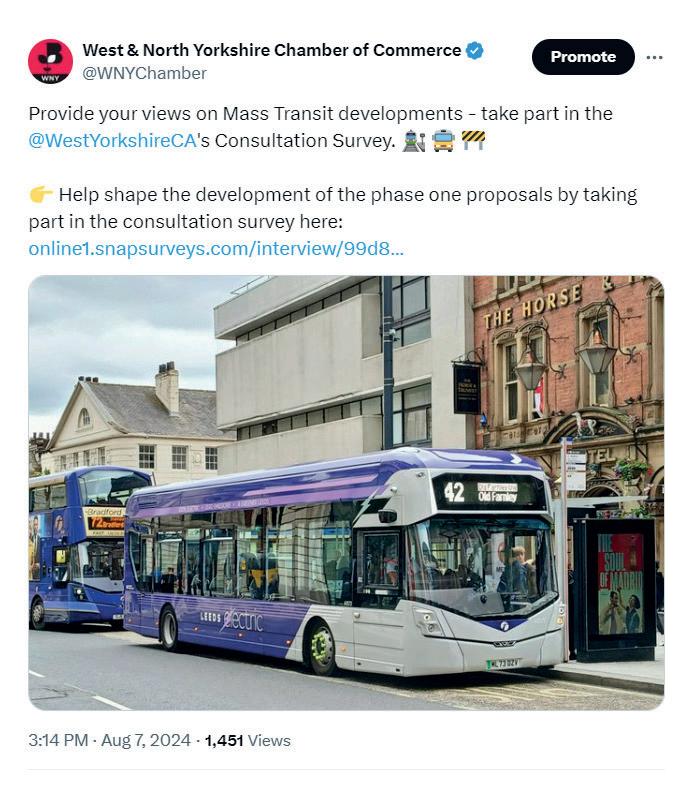Click the West & North Yorkshire Chamber name
The height and width of the screenshot is (800, 693).
click(271, 51)
